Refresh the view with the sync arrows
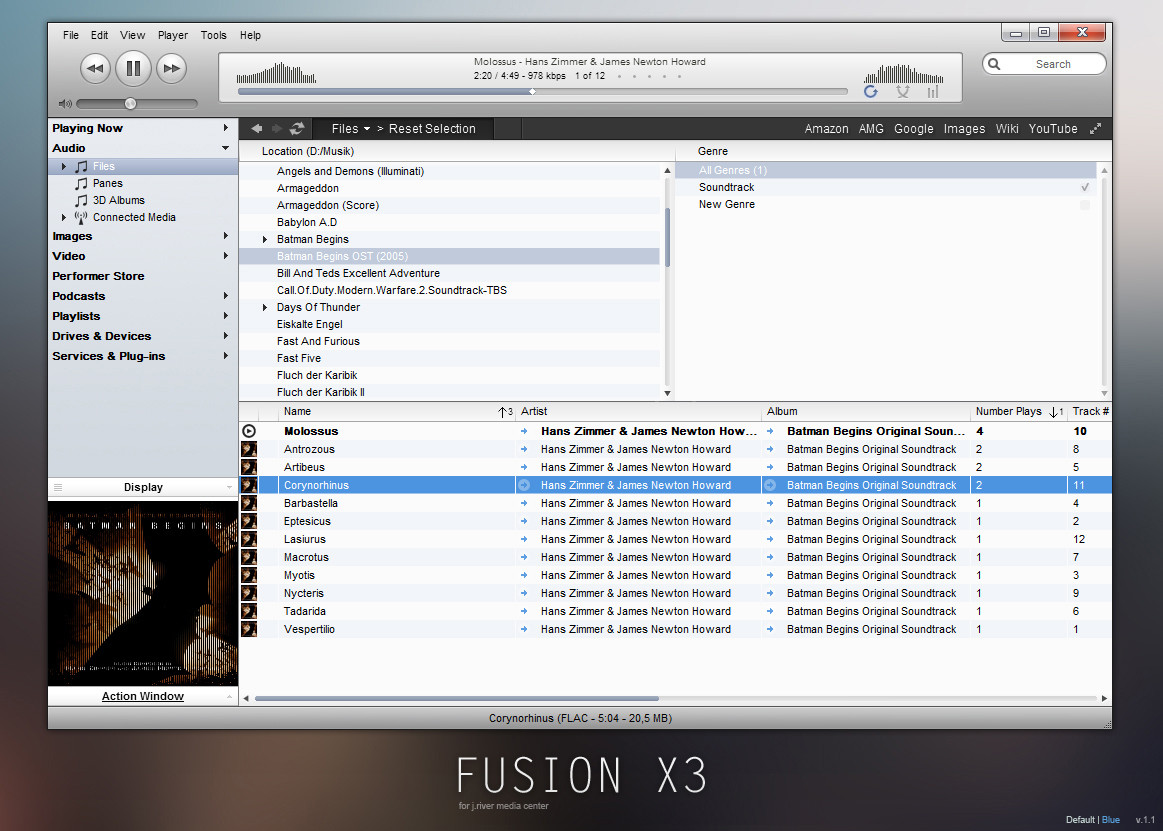The image size is (1163, 831). coord(297,128)
